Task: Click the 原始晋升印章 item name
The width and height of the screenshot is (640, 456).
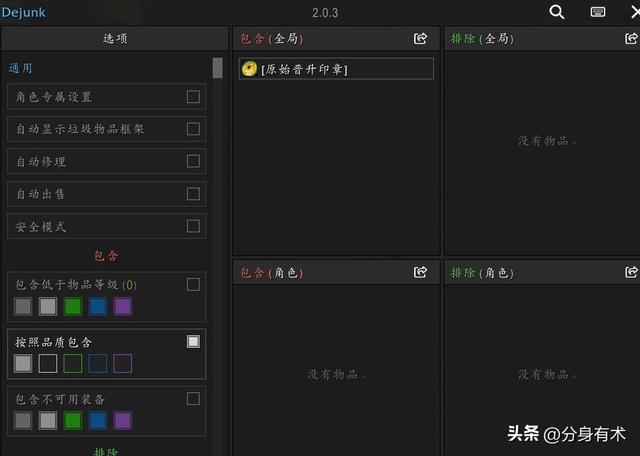Action: click(x=304, y=69)
